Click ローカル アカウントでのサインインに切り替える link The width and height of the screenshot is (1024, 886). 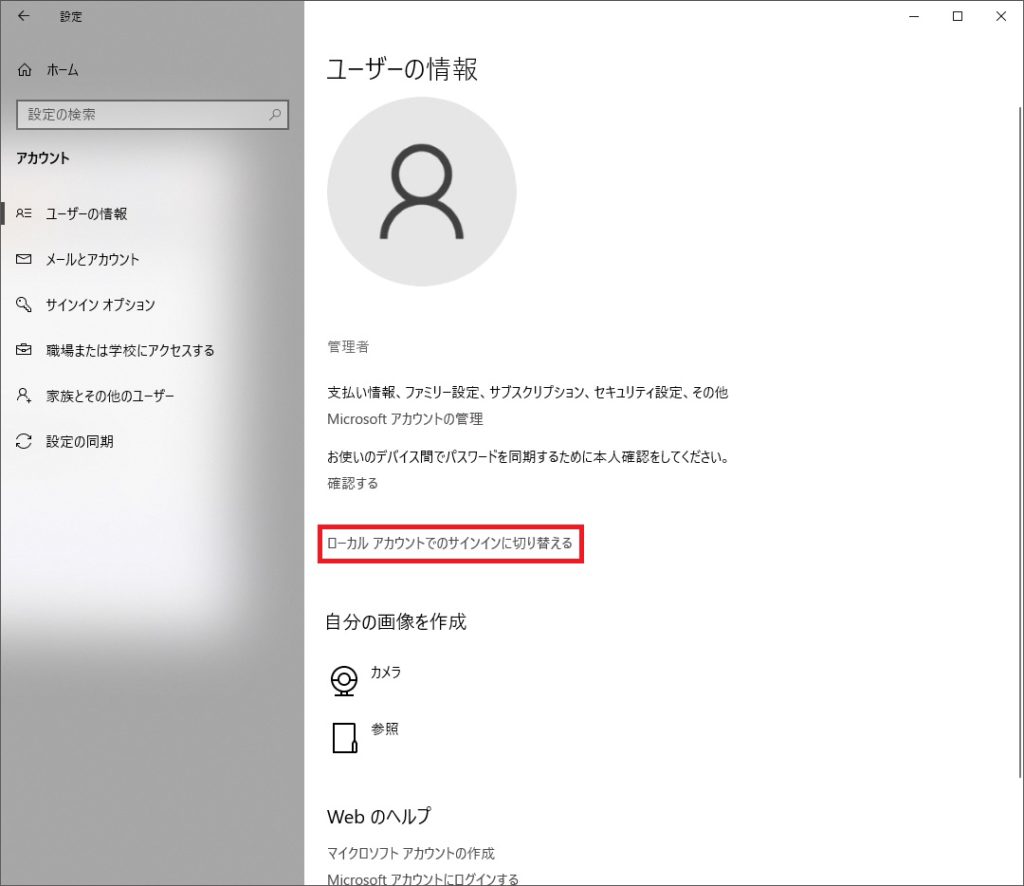click(449, 543)
